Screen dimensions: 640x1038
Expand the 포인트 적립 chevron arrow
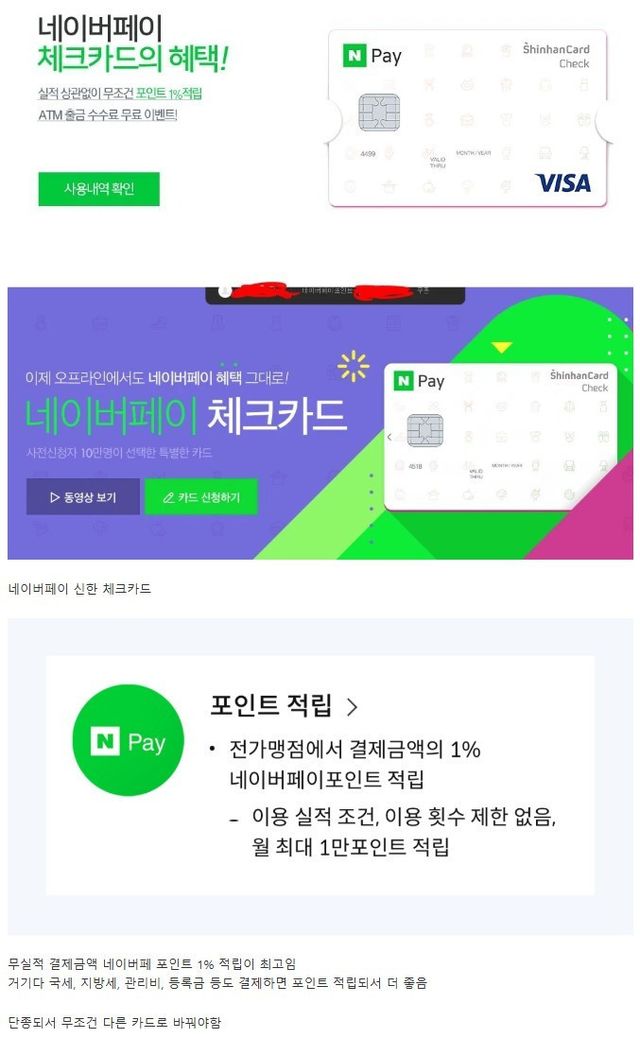point(352,706)
